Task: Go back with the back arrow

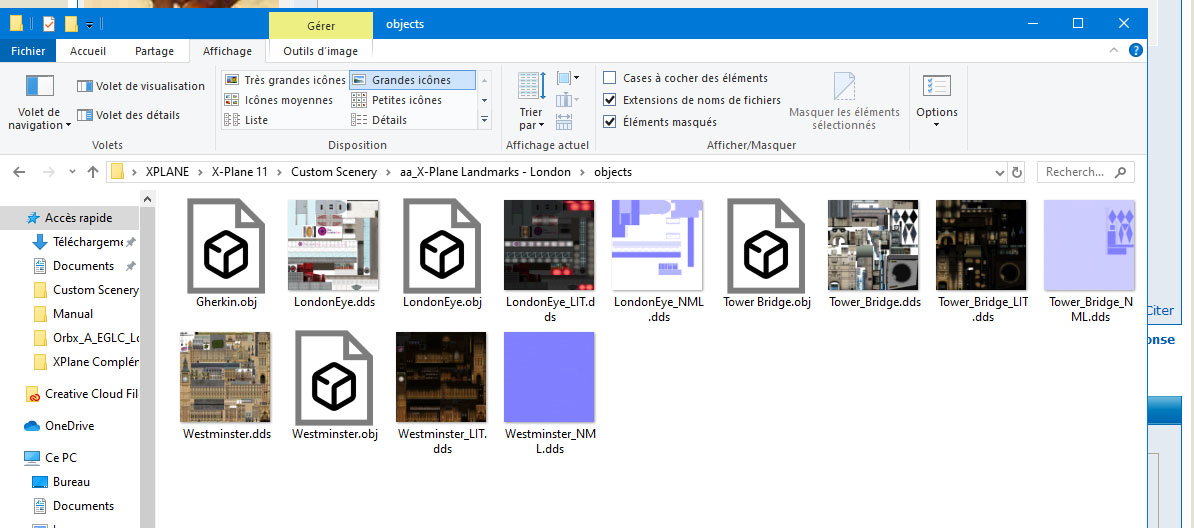Action: (x=20, y=172)
